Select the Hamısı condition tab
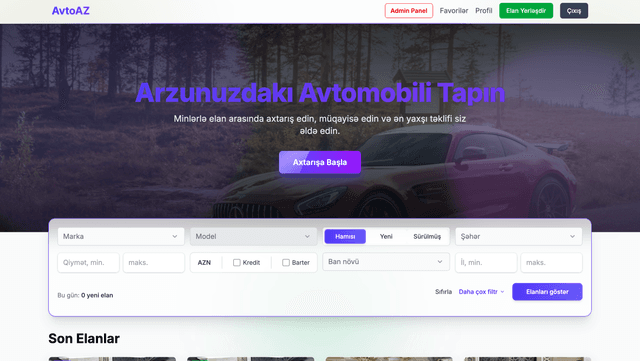Viewport: 640px width, 361px height. (345, 236)
